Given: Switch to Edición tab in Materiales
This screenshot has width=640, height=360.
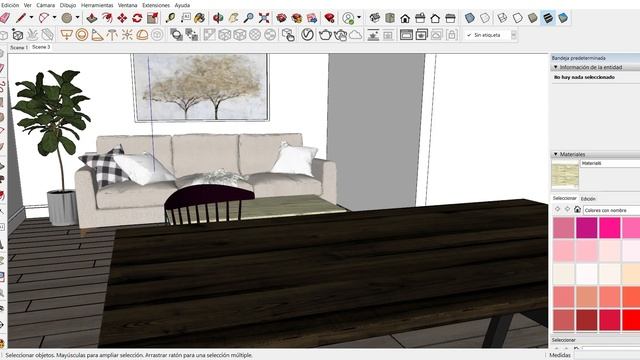Looking at the screenshot, I should pyautogui.click(x=588, y=199).
